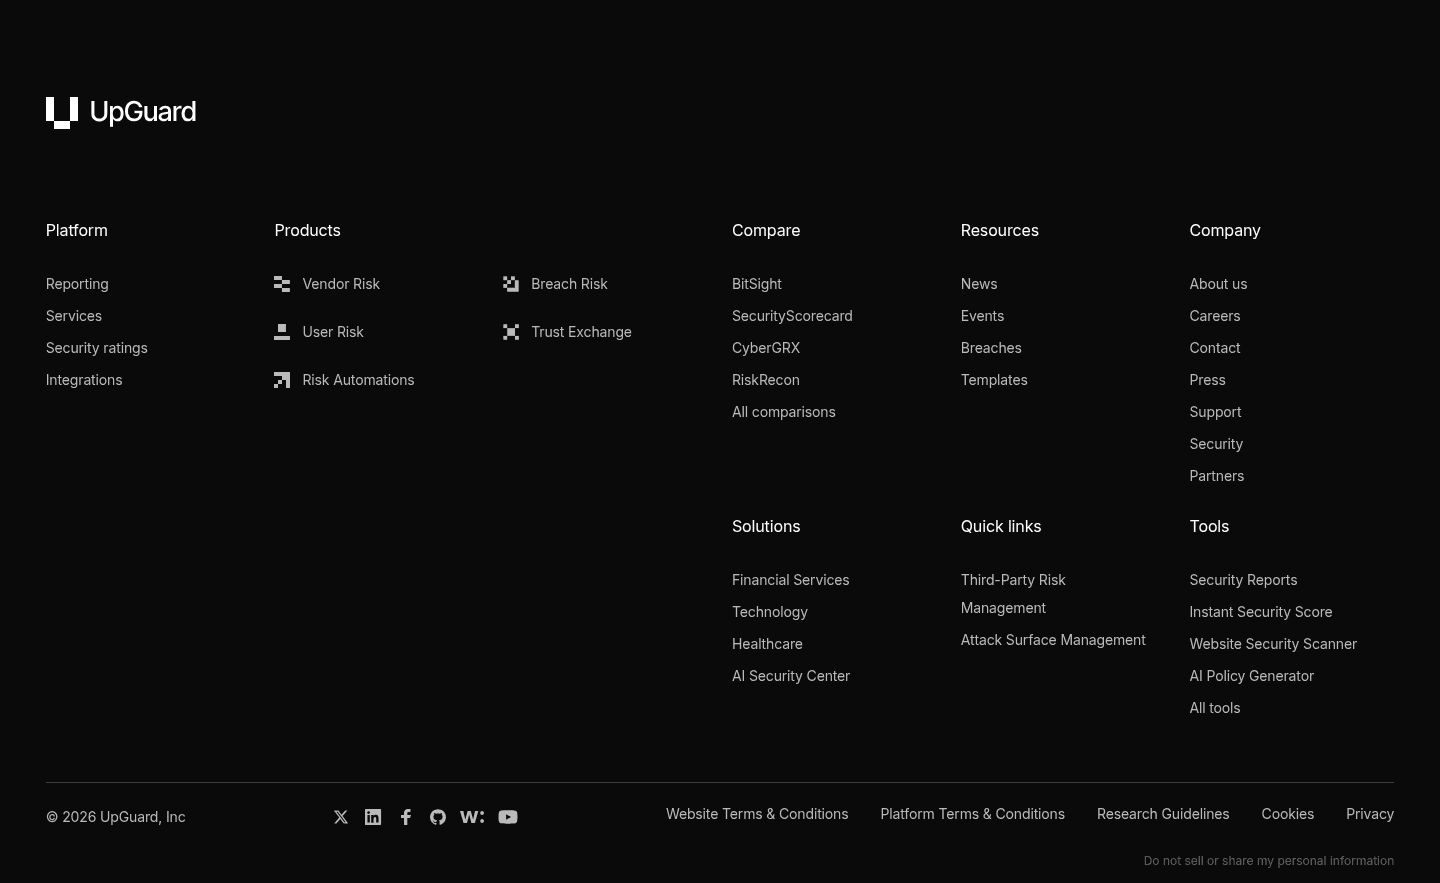
Task: Open Breaches resource link
Action: (x=991, y=348)
